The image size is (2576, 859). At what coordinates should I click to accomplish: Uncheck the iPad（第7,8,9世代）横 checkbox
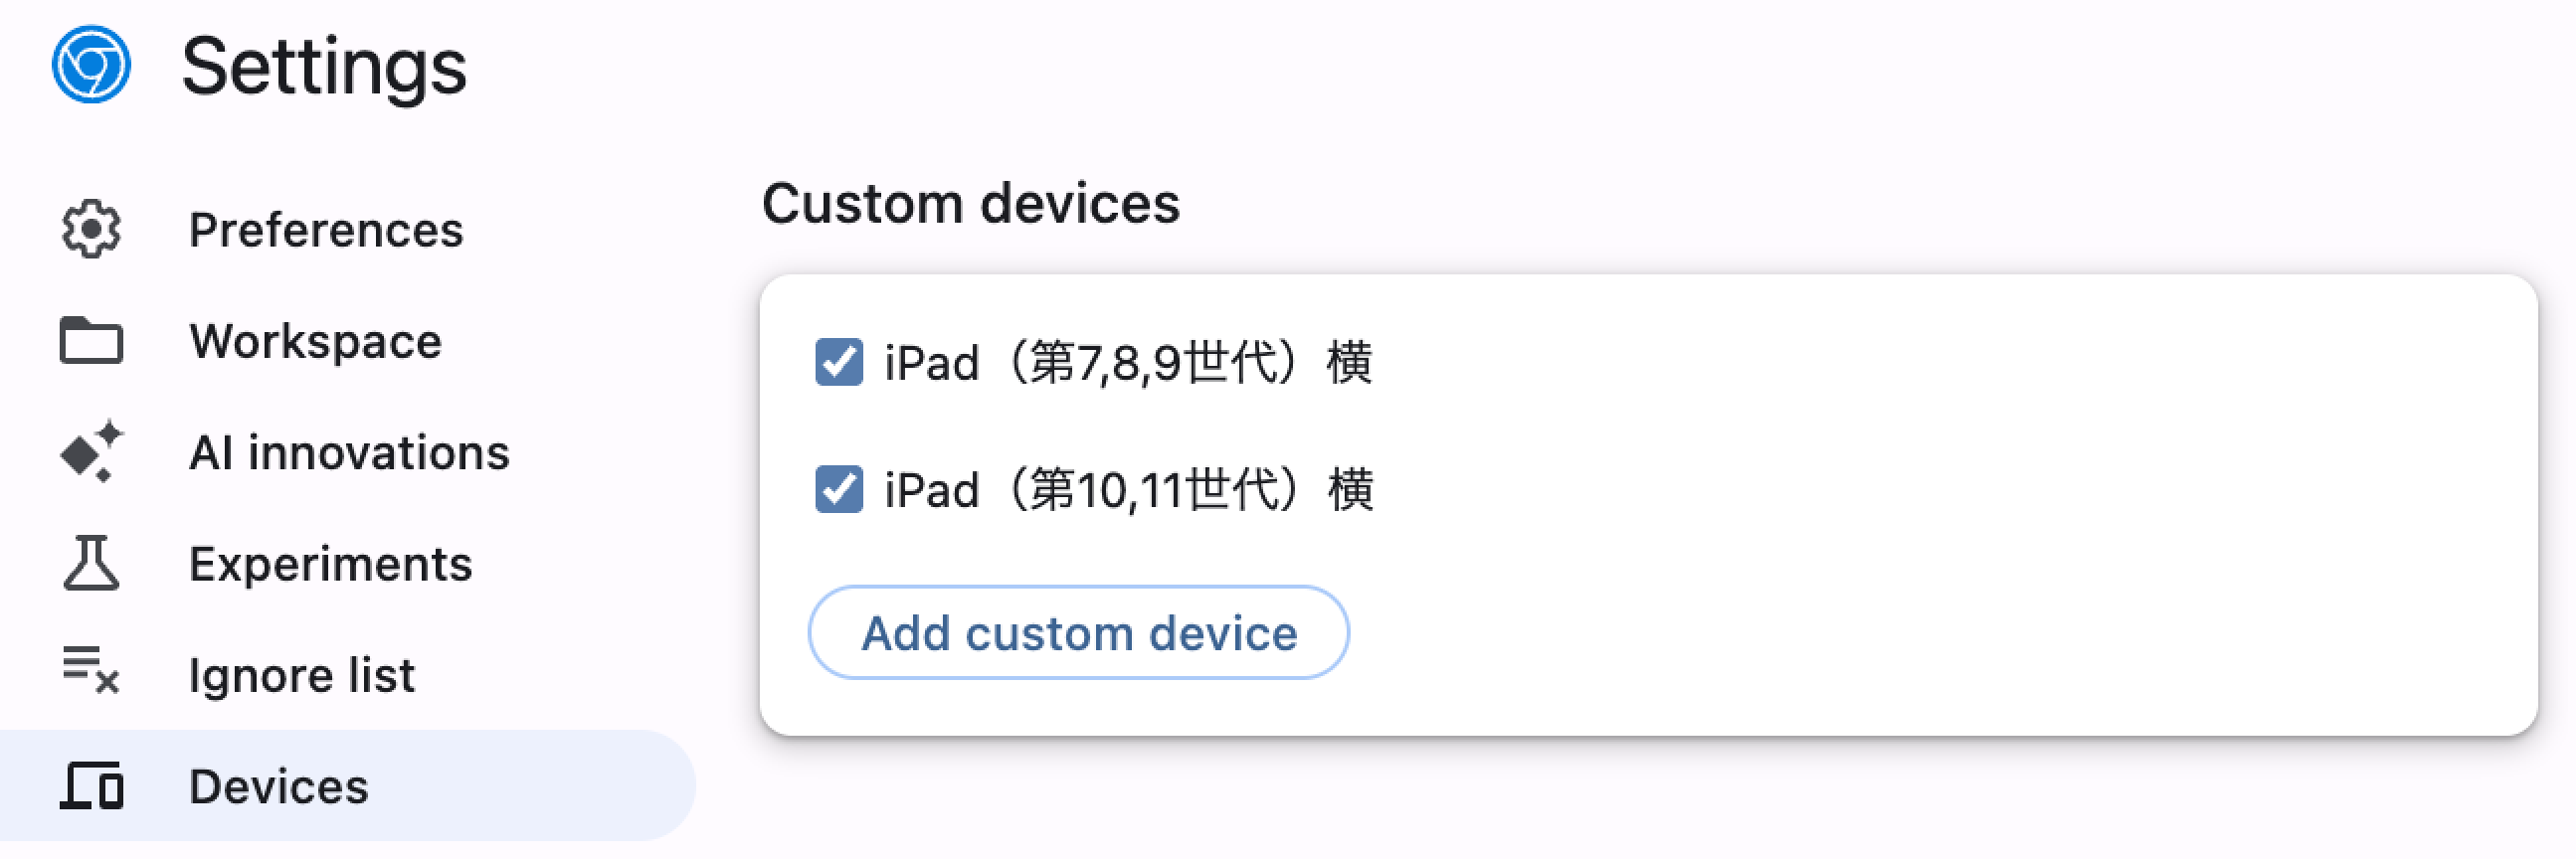[839, 362]
